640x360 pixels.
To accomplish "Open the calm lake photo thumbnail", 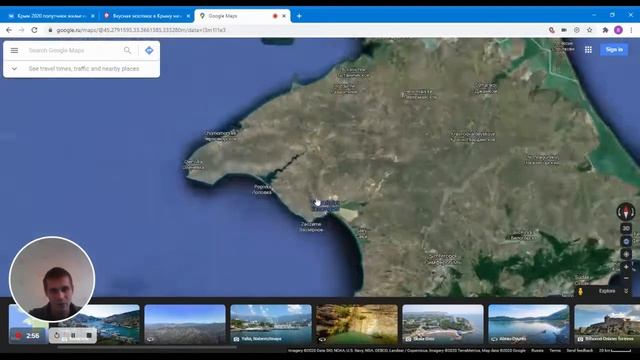I will pos(529,324).
